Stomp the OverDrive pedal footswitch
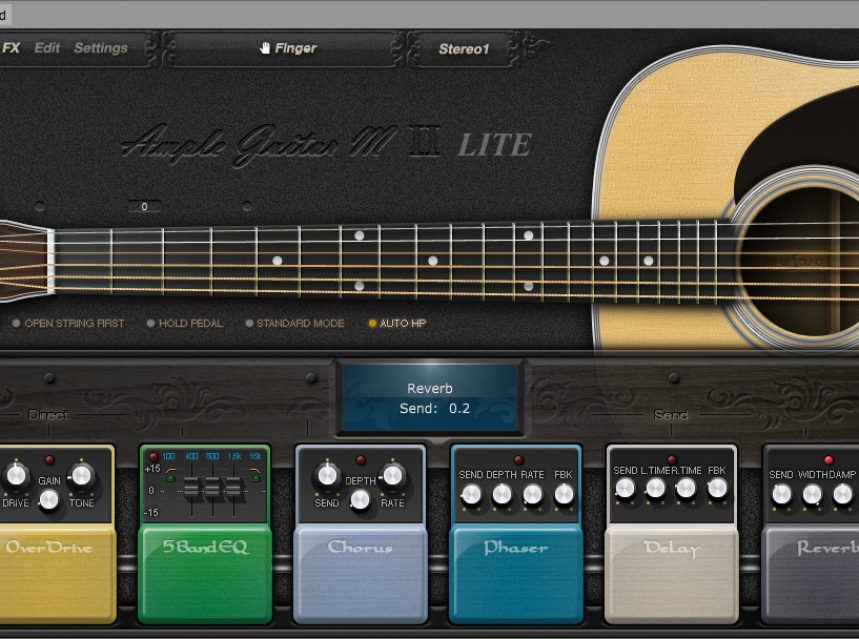 pos(57,574)
